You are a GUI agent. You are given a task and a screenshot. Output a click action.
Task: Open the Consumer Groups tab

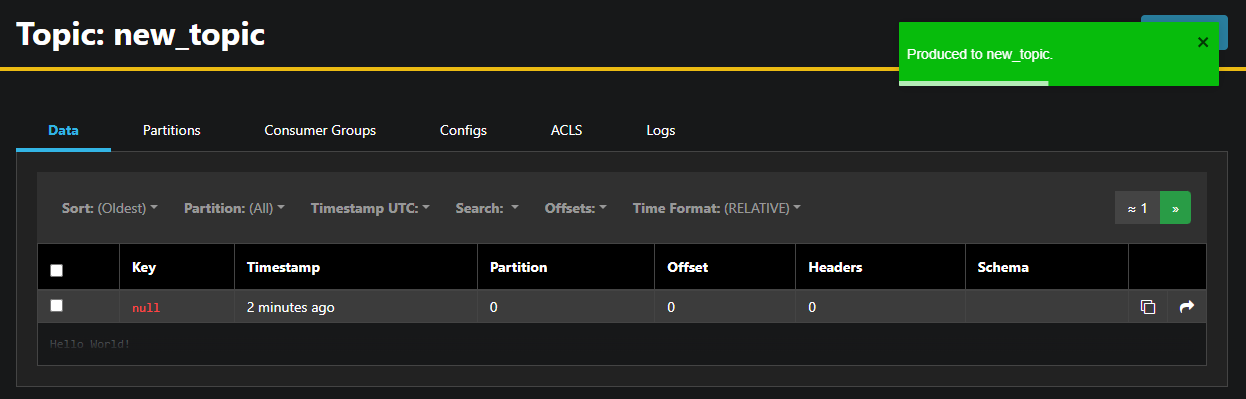[320, 130]
